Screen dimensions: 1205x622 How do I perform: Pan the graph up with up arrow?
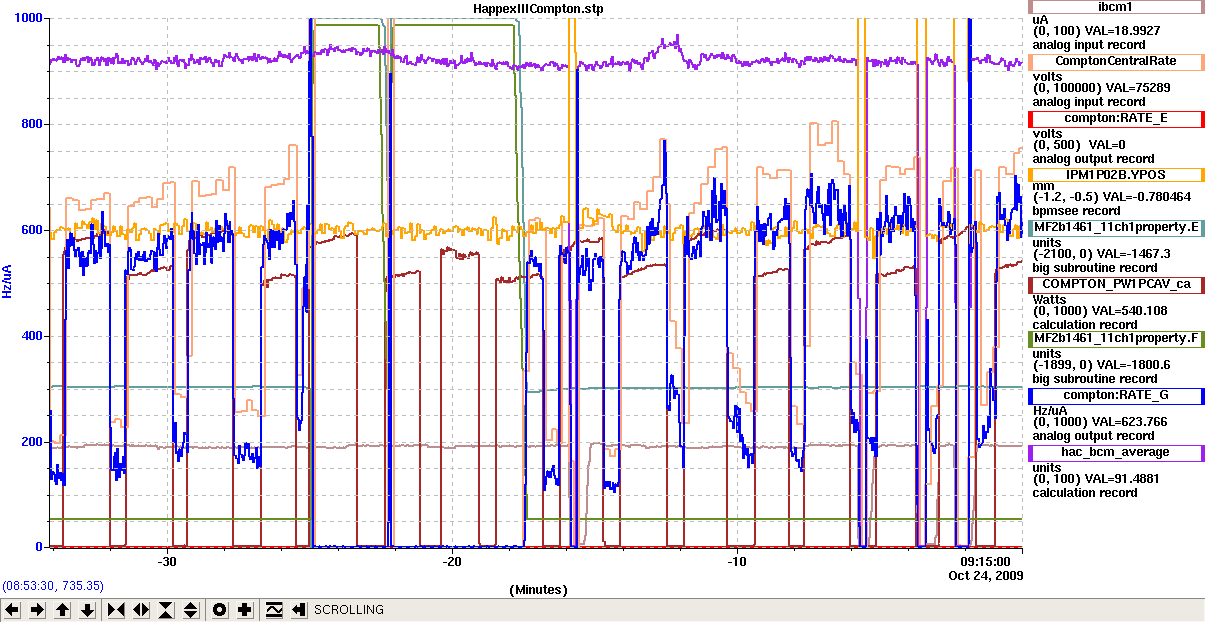coord(62,609)
